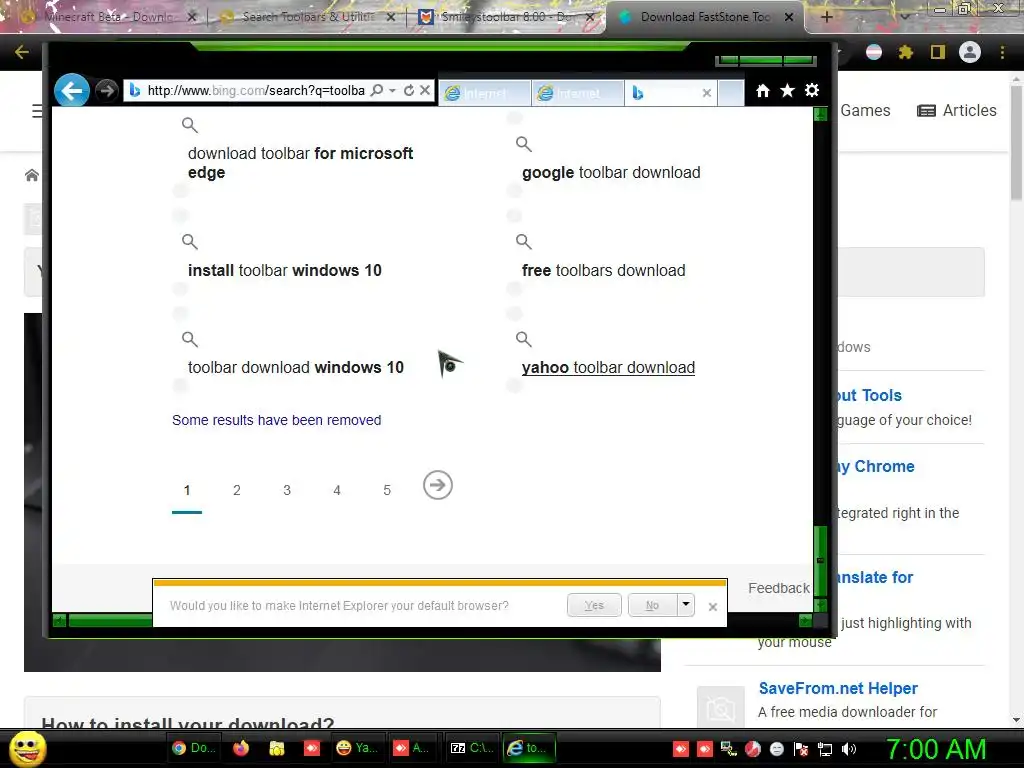Click Internet Explorer taskbar button
The width and height of the screenshot is (1024, 768).
529,748
